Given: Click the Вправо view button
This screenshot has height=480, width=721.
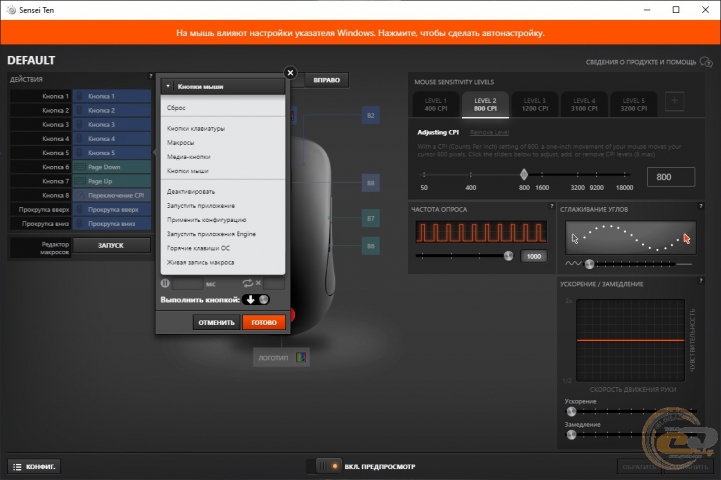Looking at the screenshot, I should pyautogui.click(x=326, y=80).
